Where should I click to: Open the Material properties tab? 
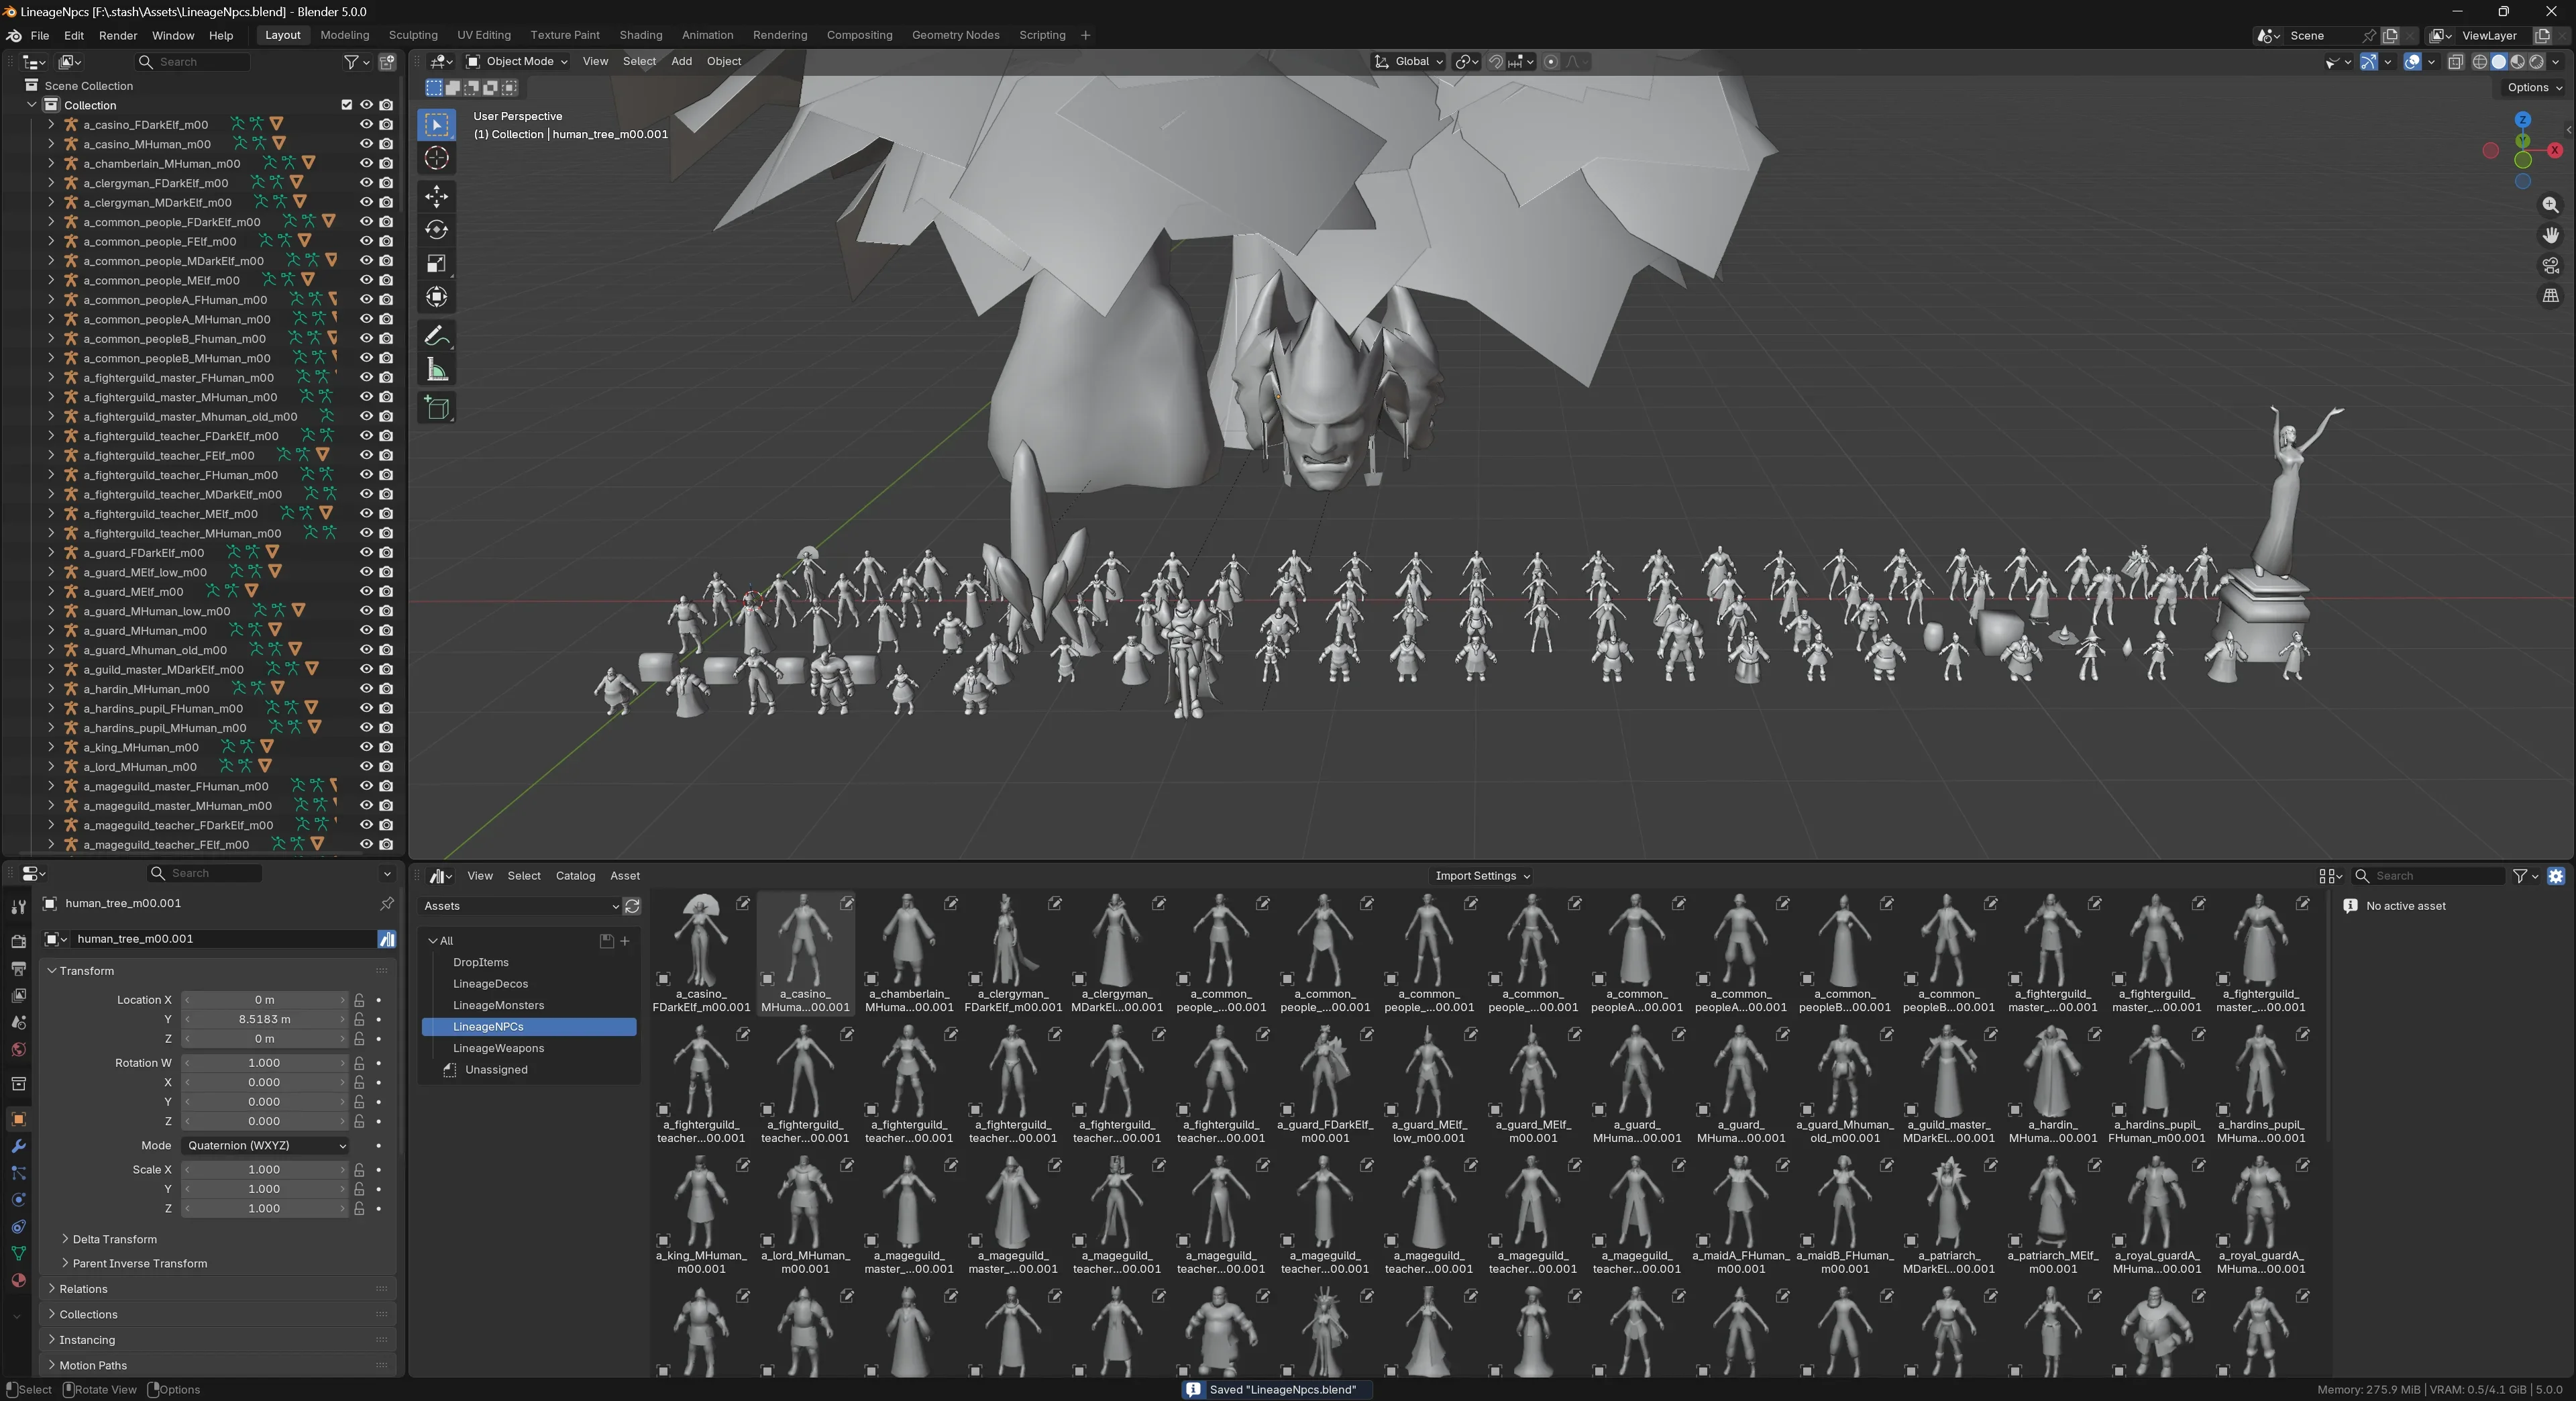[x=18, y=1280]
